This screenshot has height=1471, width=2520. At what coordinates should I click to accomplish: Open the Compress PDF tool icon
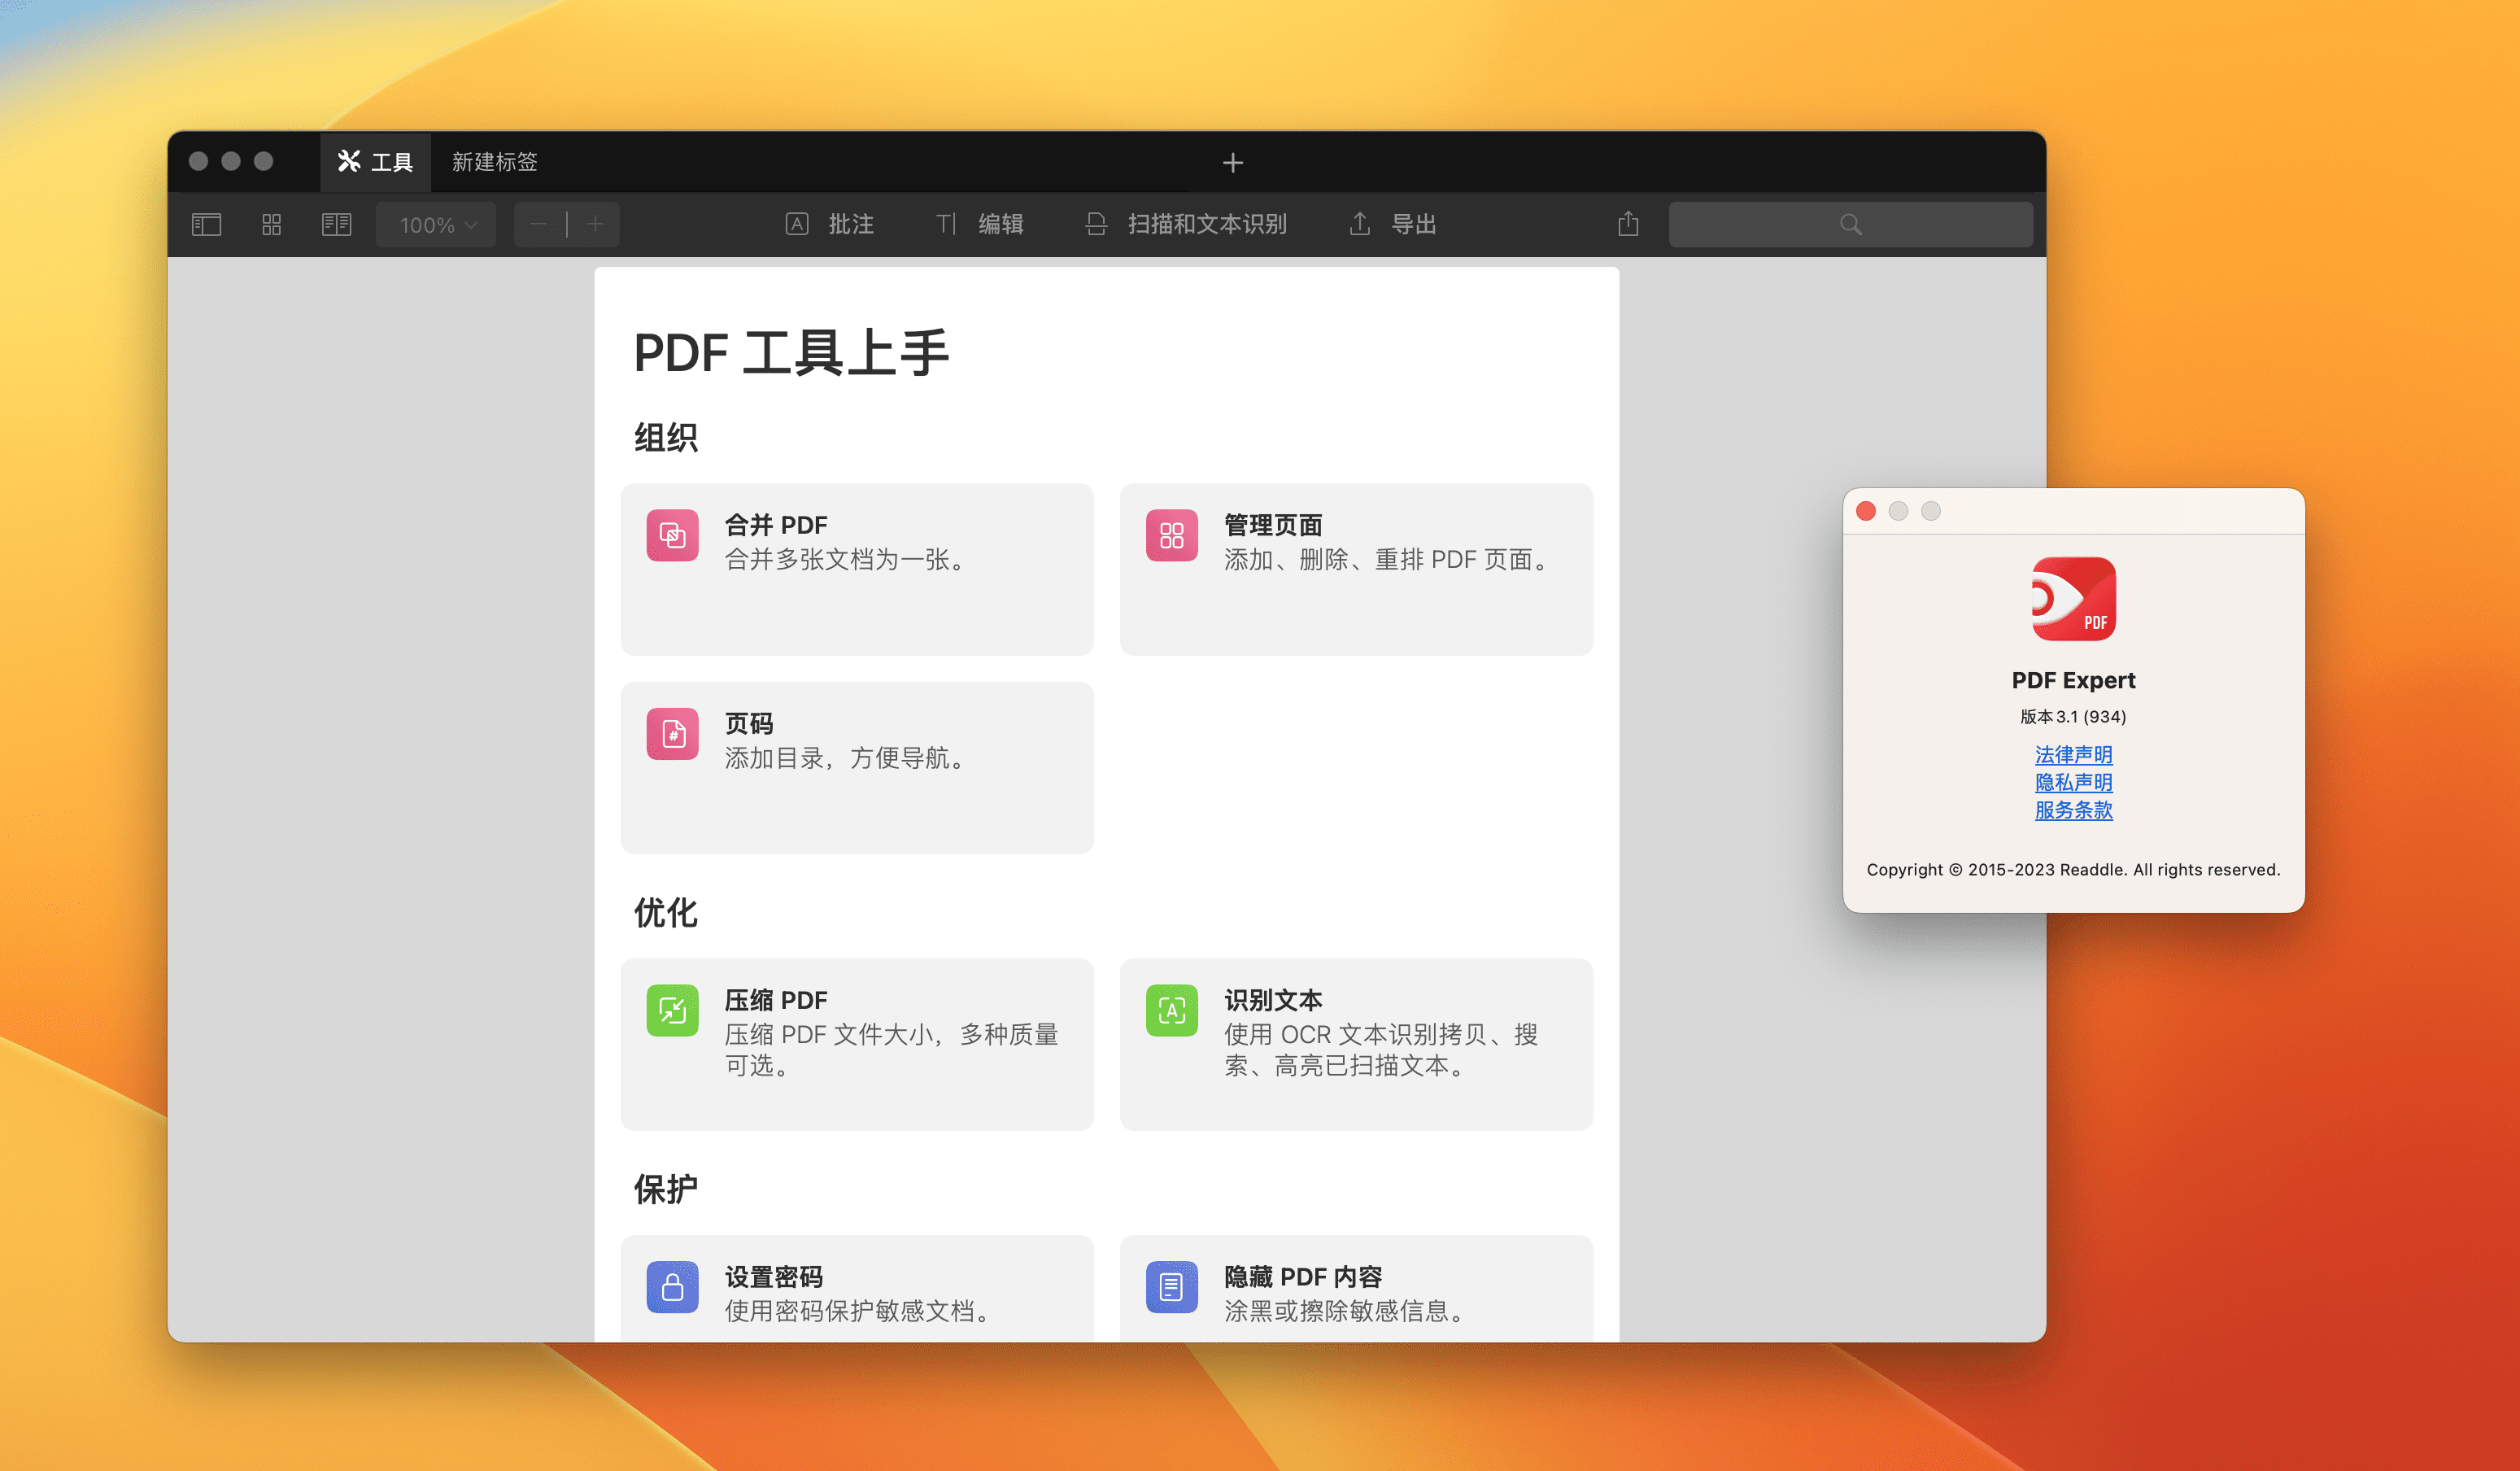point(672,1010)
